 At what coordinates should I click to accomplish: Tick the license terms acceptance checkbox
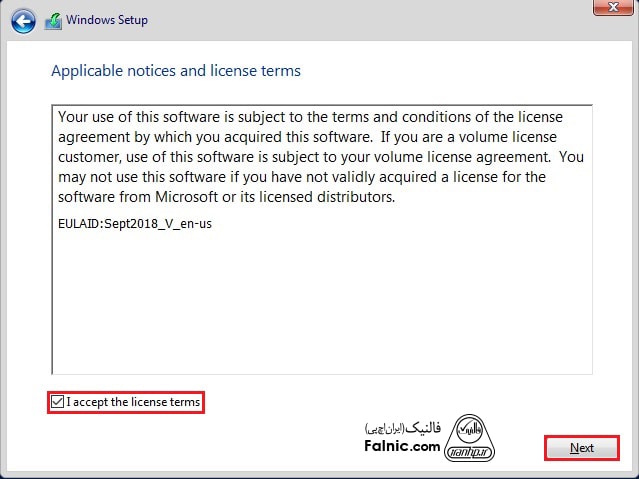click(58, 402)
